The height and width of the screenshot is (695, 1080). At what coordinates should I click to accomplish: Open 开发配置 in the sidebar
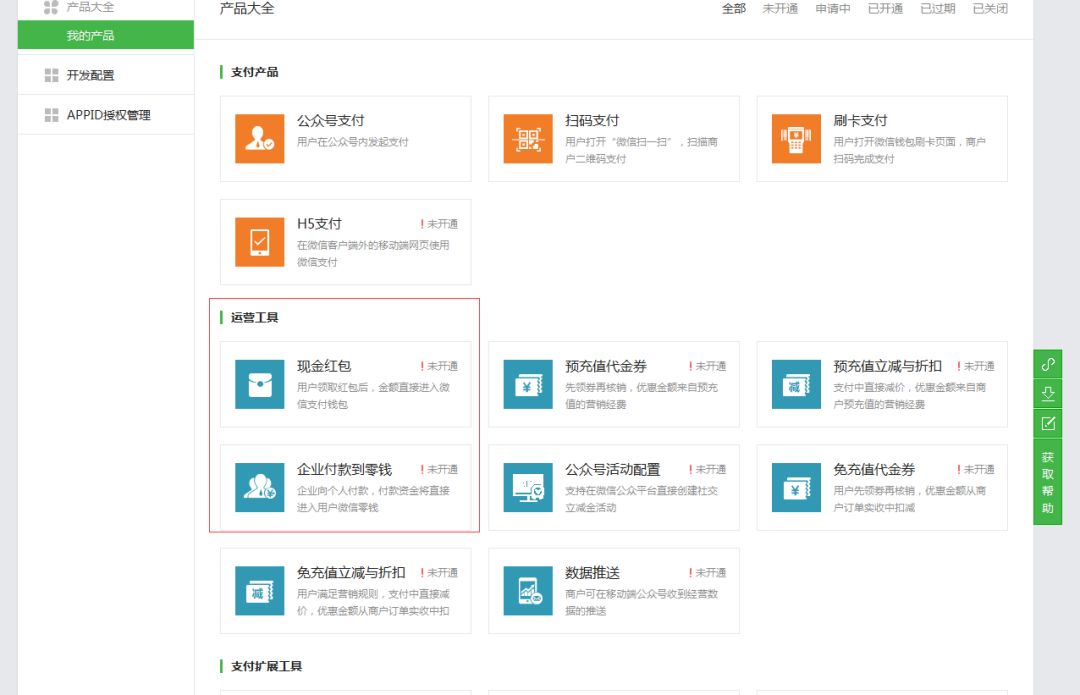[105, 75]
